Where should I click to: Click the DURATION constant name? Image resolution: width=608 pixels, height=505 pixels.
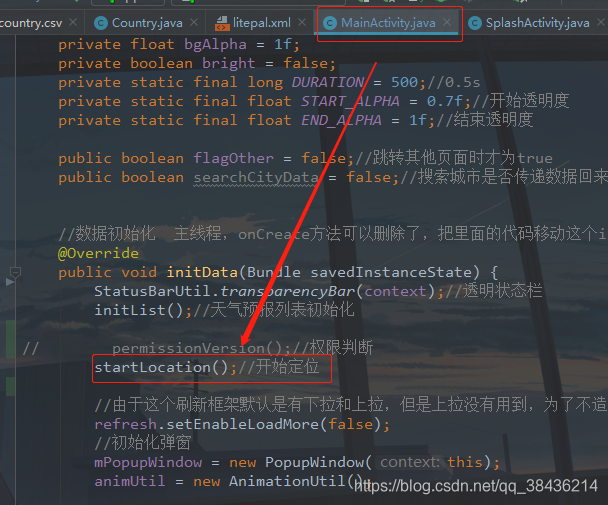327,82
